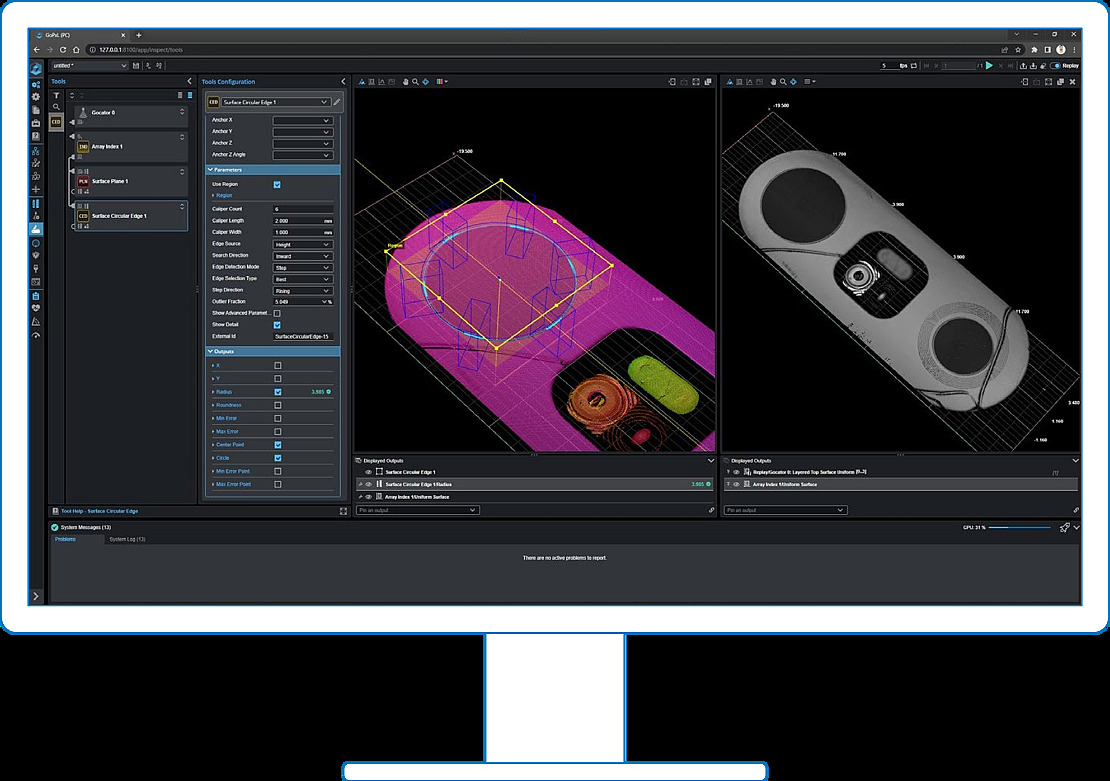Click the toolbox icon in left sidebar
Screen dimensions: 1110x781
pos(36,123)
